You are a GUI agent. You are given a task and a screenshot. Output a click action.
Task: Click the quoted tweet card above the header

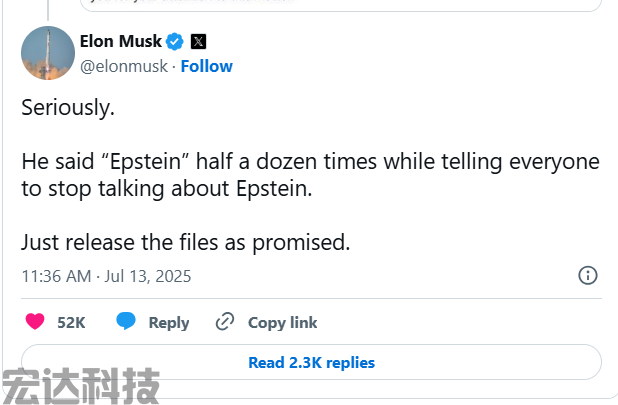(x=341, y=5)
